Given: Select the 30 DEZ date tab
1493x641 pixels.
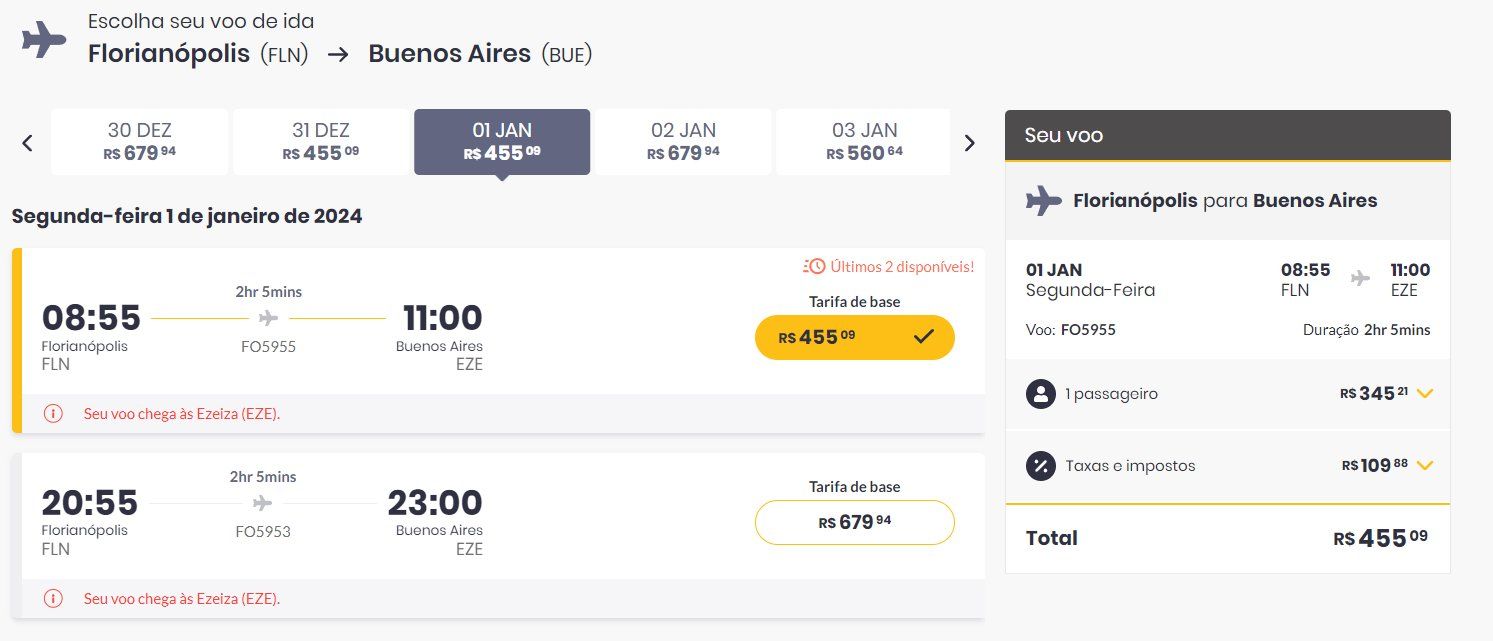Looking at the screenshot, I should (x=140, y=142).
